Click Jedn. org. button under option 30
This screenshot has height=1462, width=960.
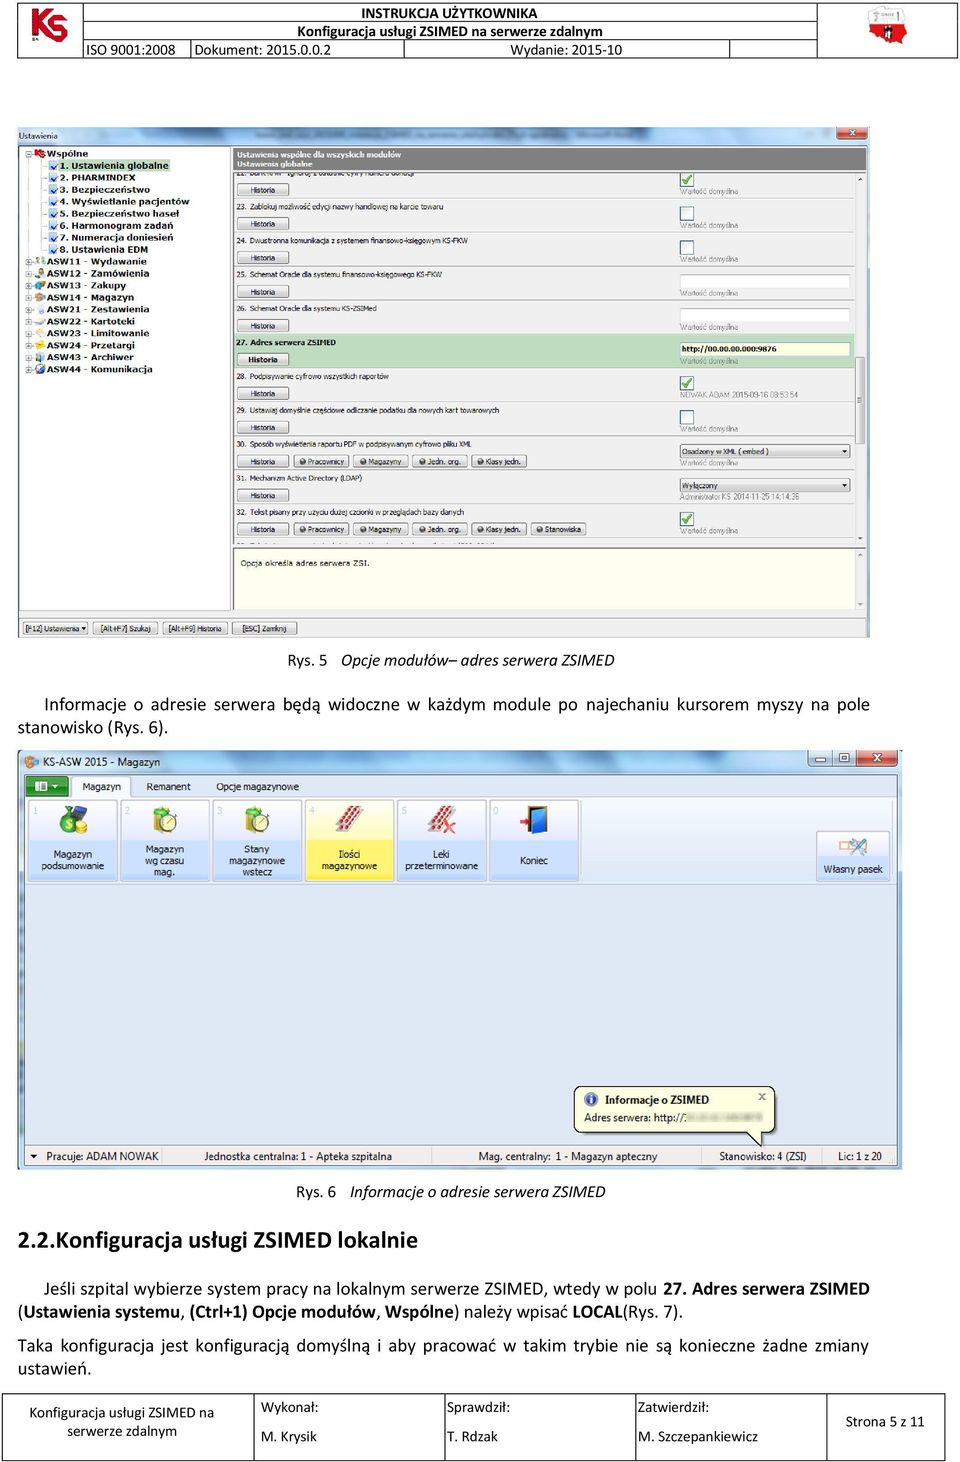(x=440, y=461)
